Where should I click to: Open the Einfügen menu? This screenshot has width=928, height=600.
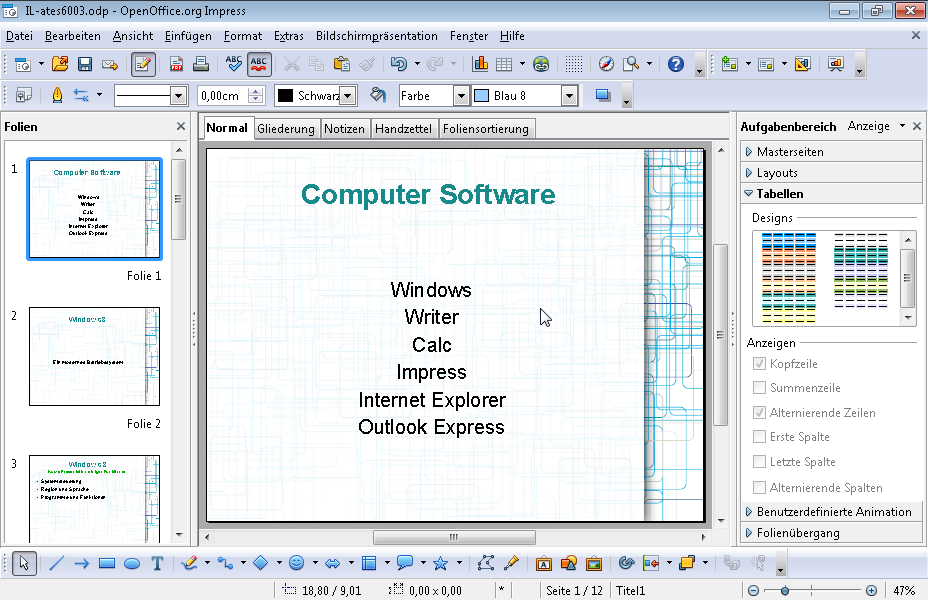coord(188,36)
